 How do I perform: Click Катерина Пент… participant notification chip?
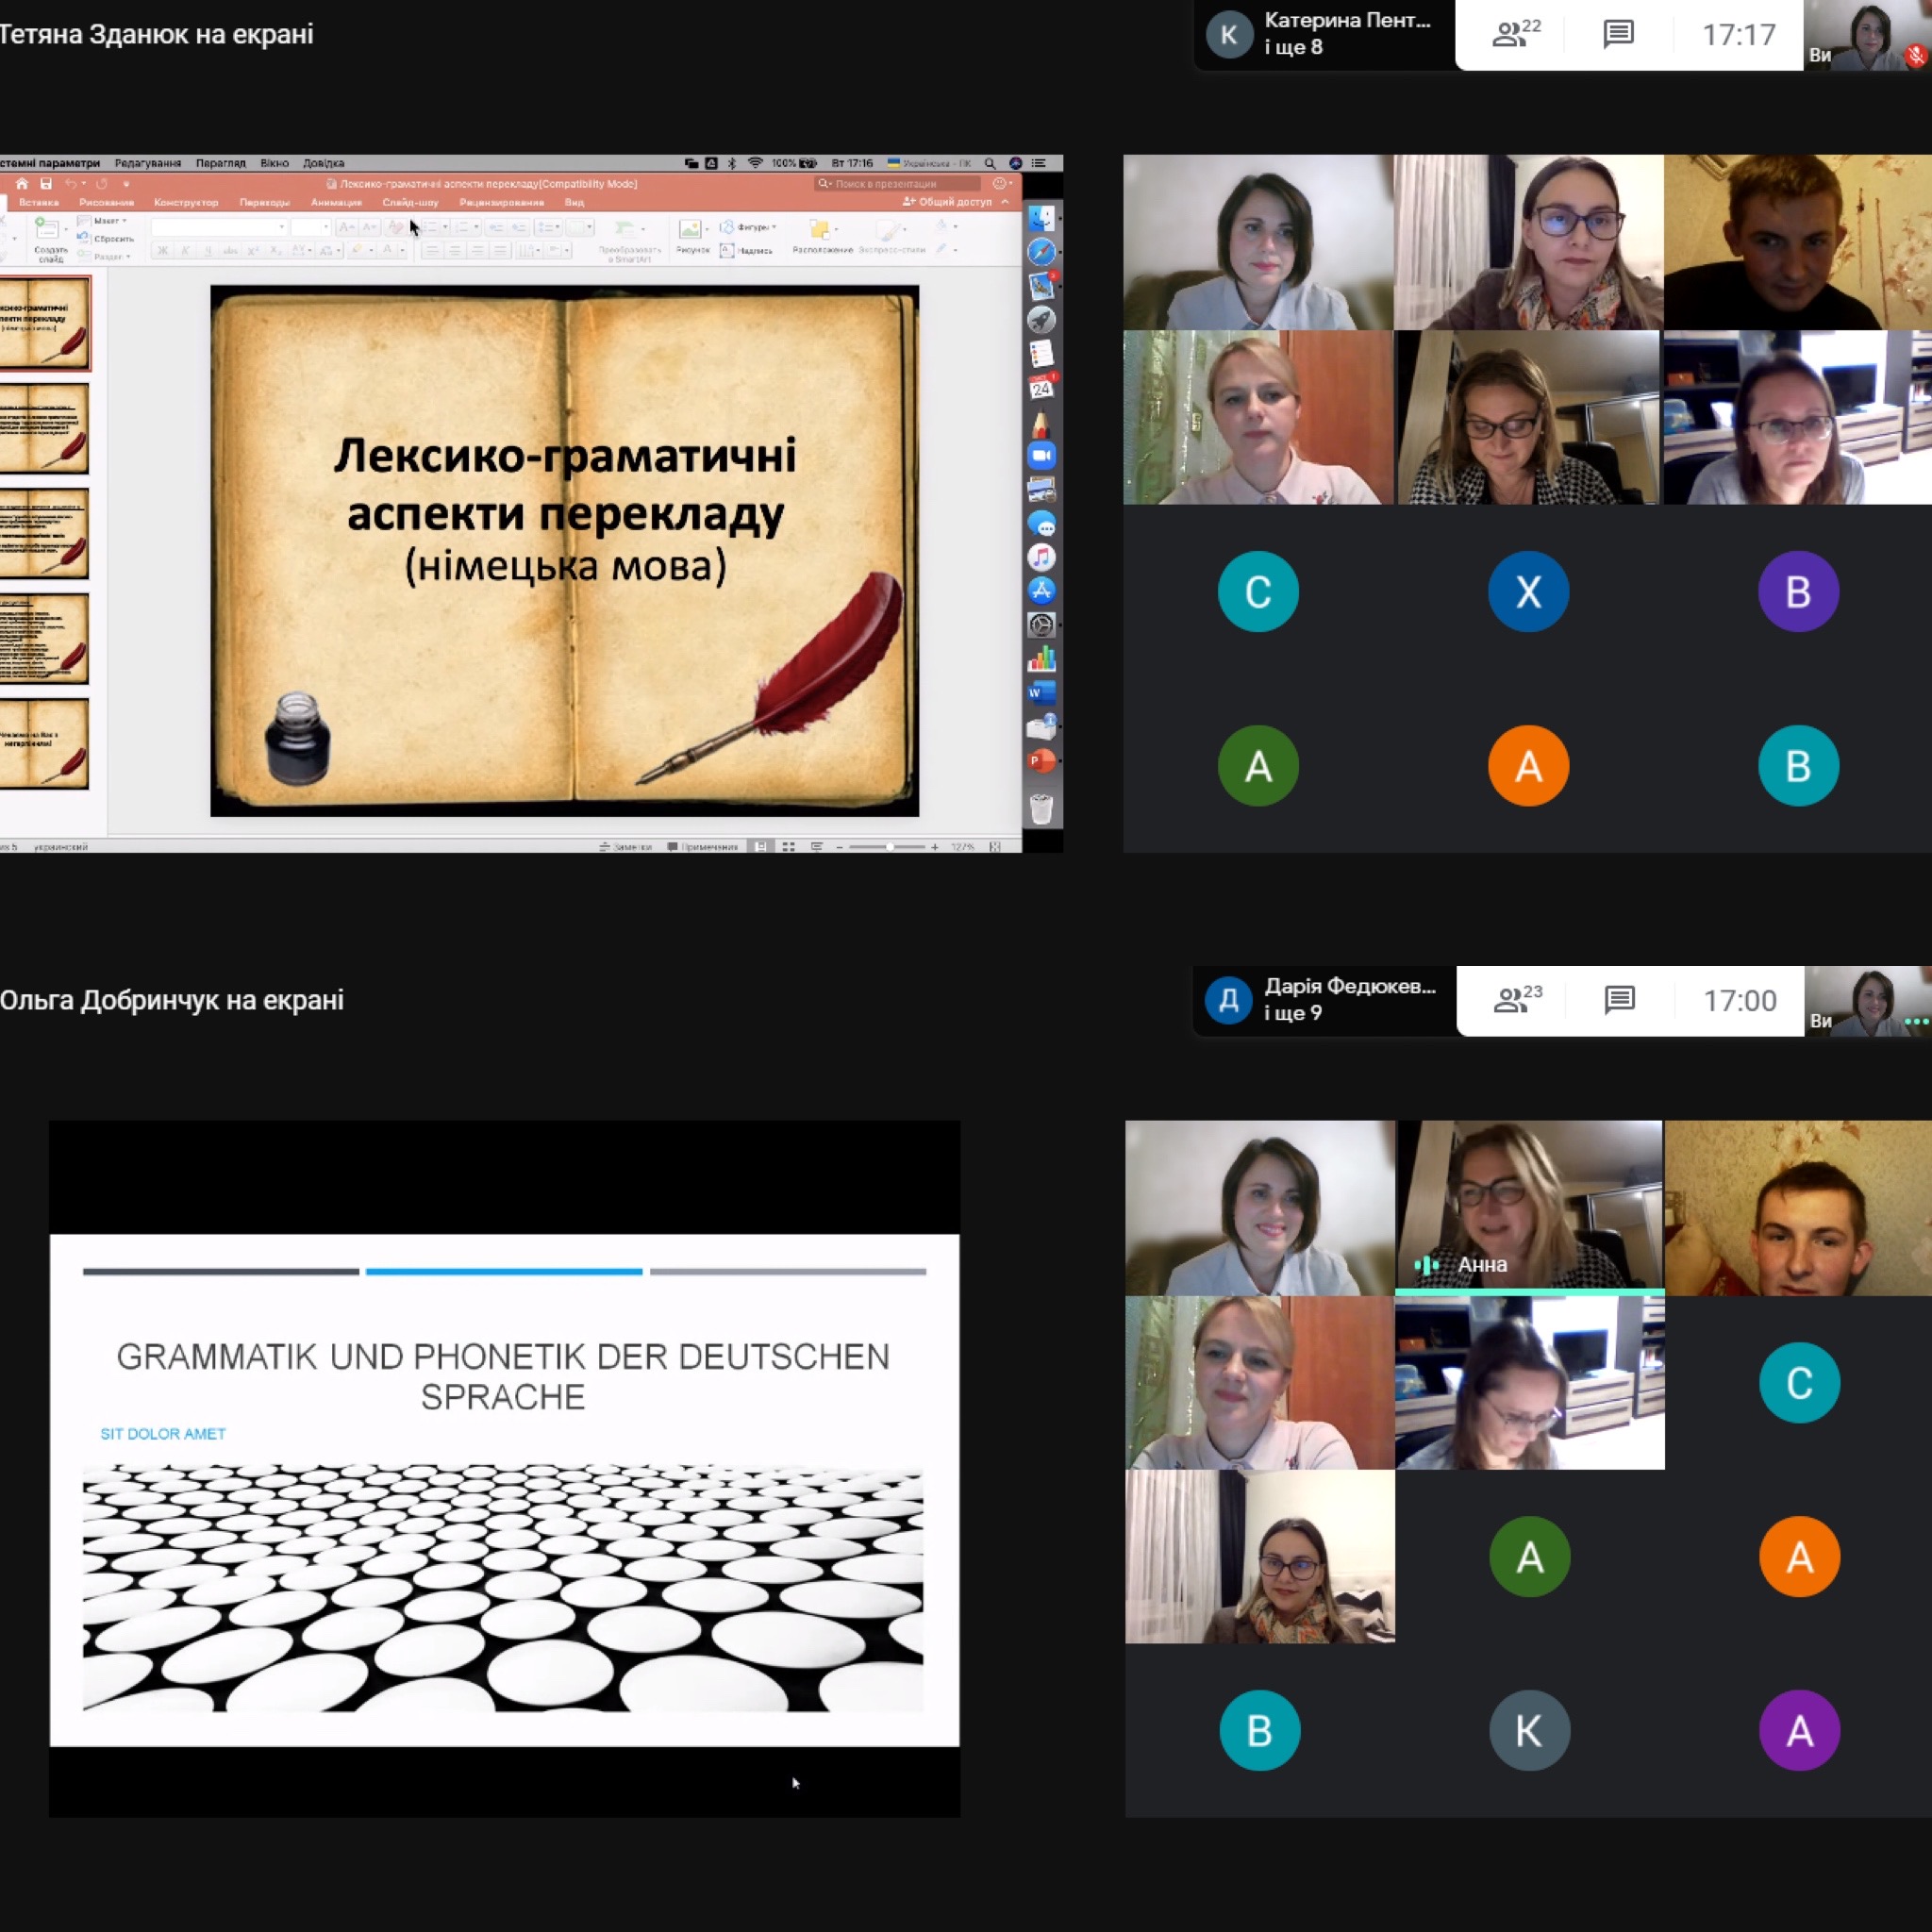point(1324,35)
